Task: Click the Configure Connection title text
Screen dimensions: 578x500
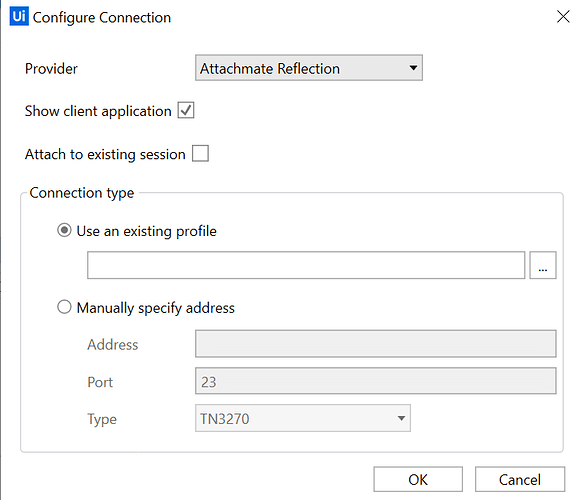Action: [102, 17]
